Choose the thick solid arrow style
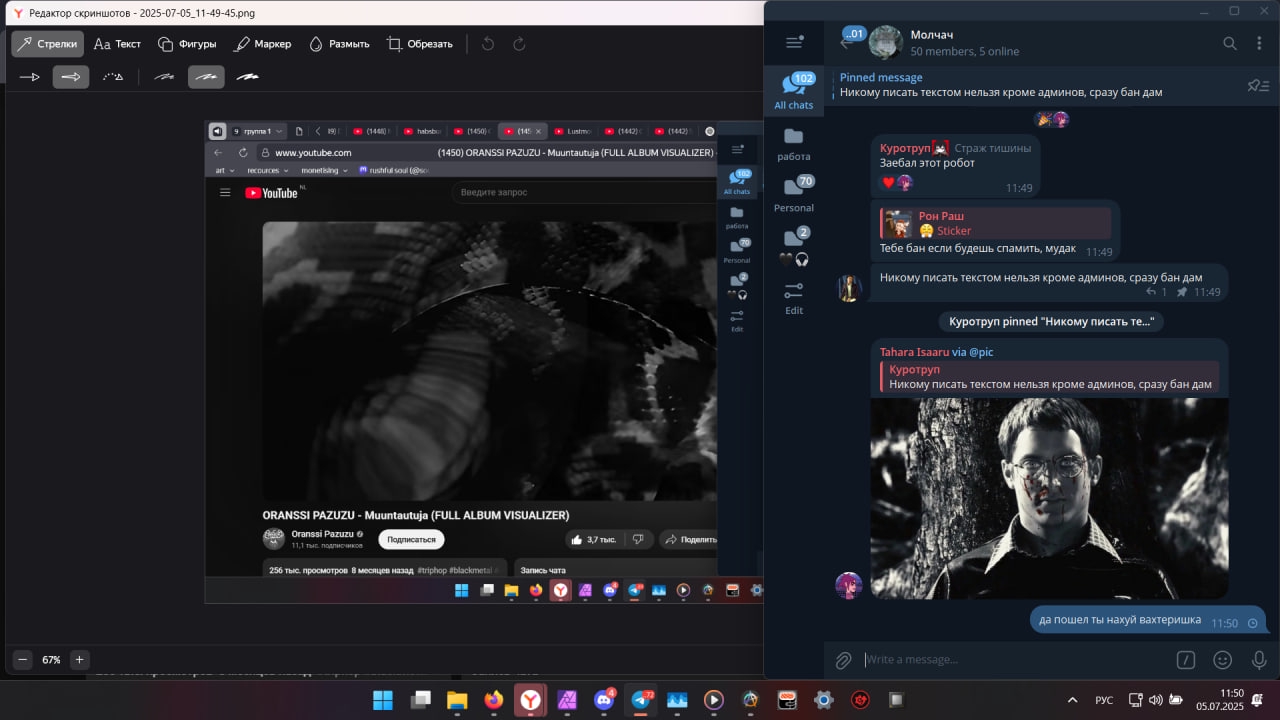The width and height of the screenshot is (1280, 720). click(71, 77)
